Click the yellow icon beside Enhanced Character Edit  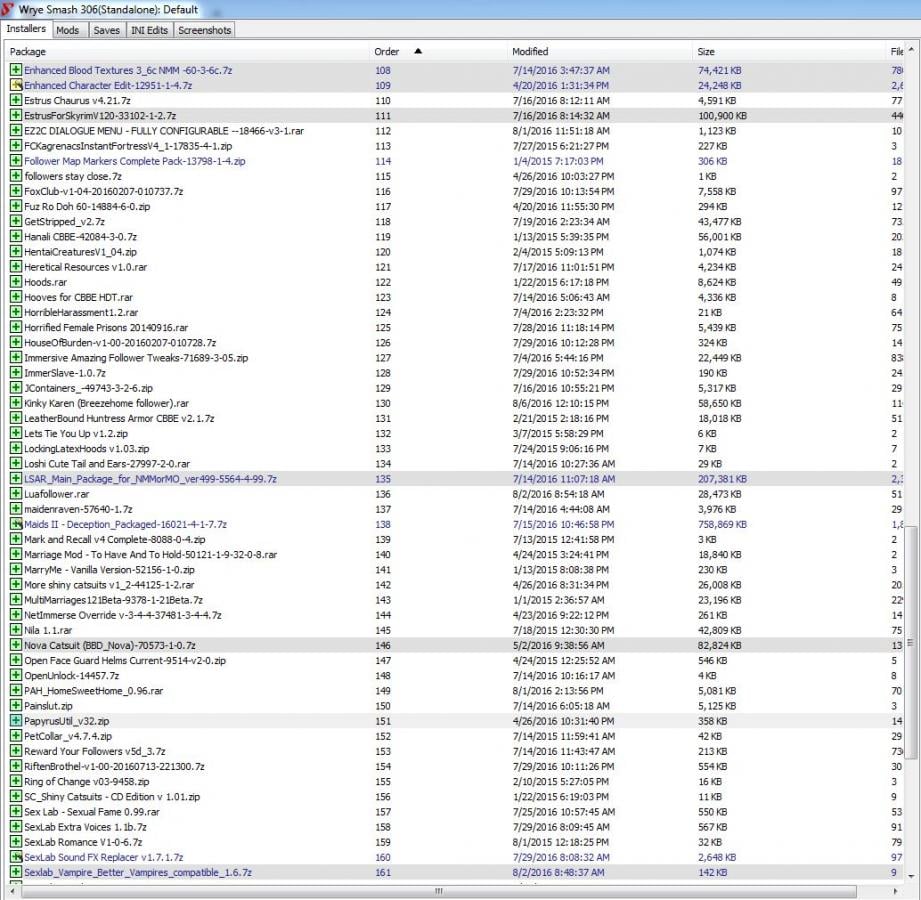(x=16, y=85)
